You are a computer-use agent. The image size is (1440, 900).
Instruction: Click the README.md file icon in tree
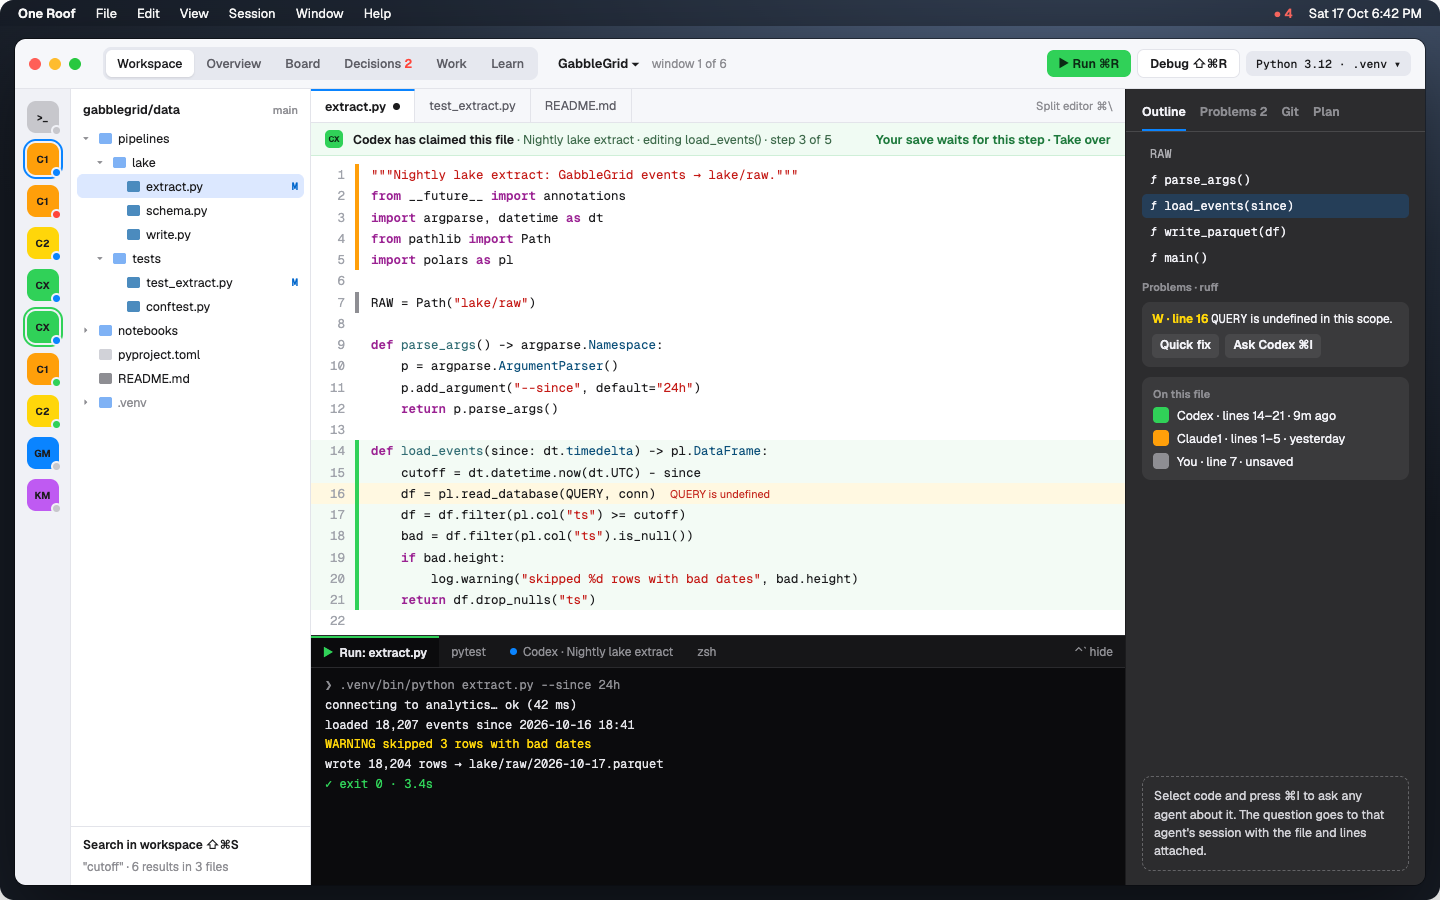[x=105, y=379]
